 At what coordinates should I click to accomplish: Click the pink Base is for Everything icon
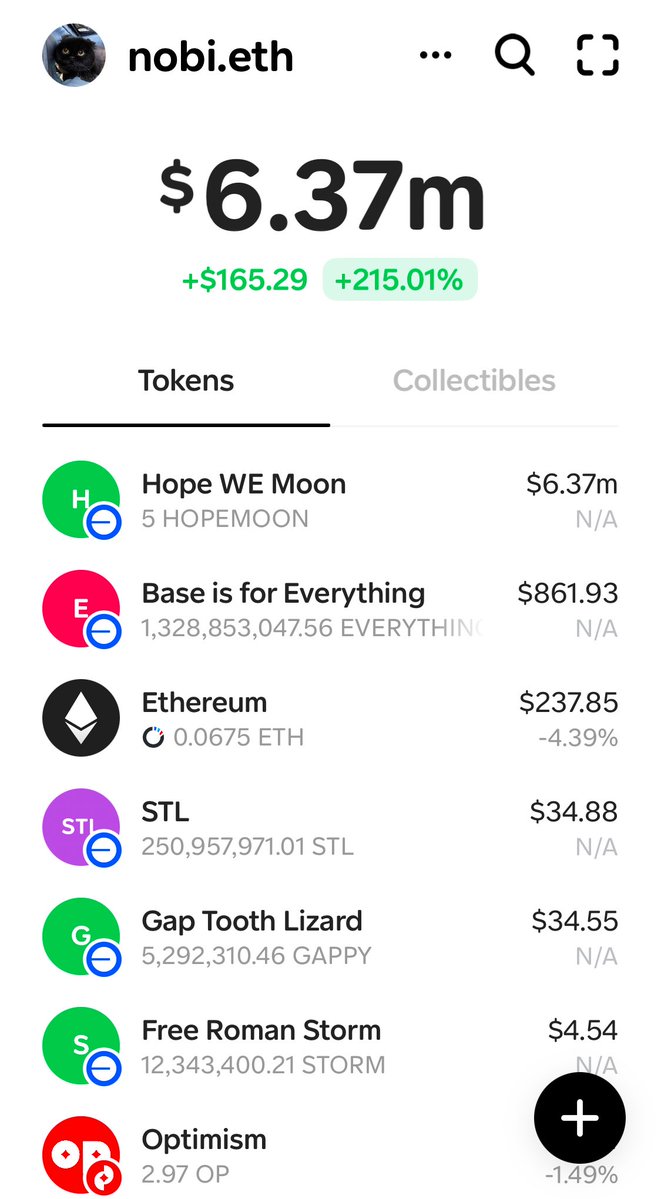pyautogui.click(x=81, y=609)
